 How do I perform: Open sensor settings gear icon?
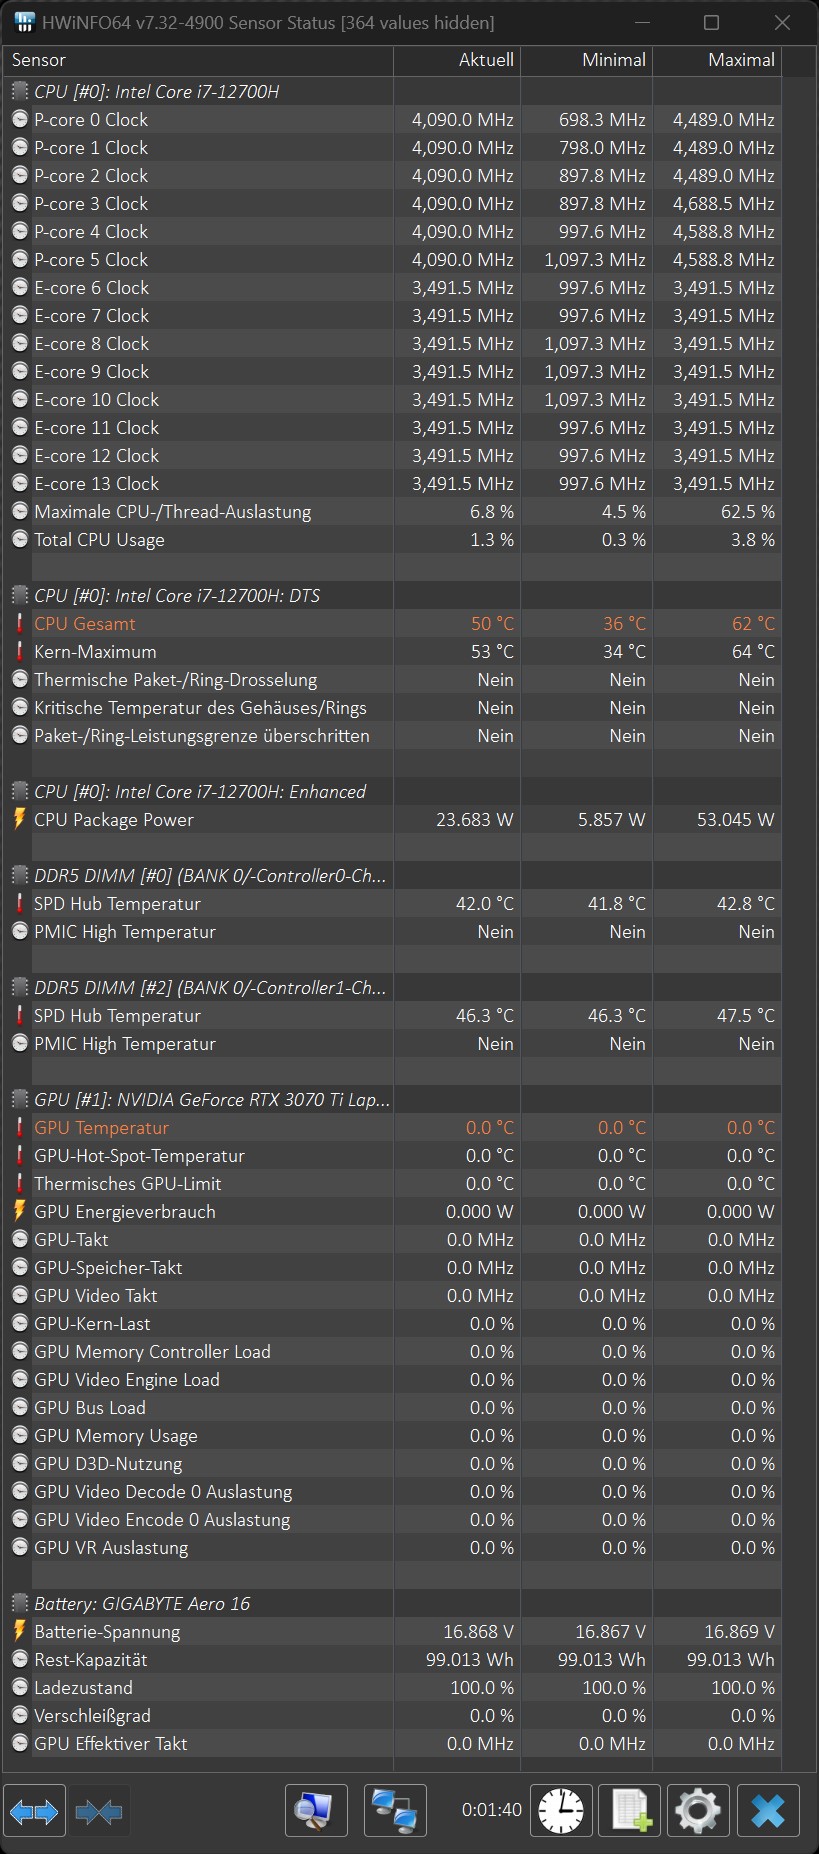click(698, 1810)
